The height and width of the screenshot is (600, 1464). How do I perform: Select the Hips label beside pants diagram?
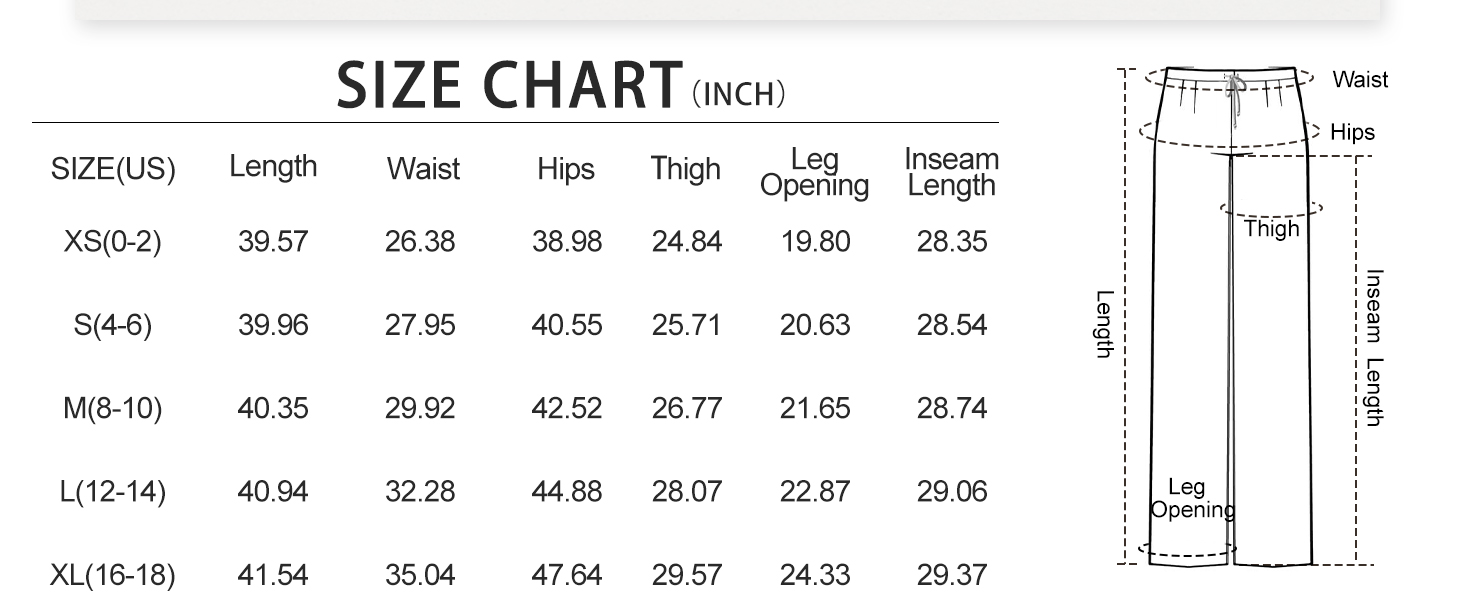pos(1352,133)
